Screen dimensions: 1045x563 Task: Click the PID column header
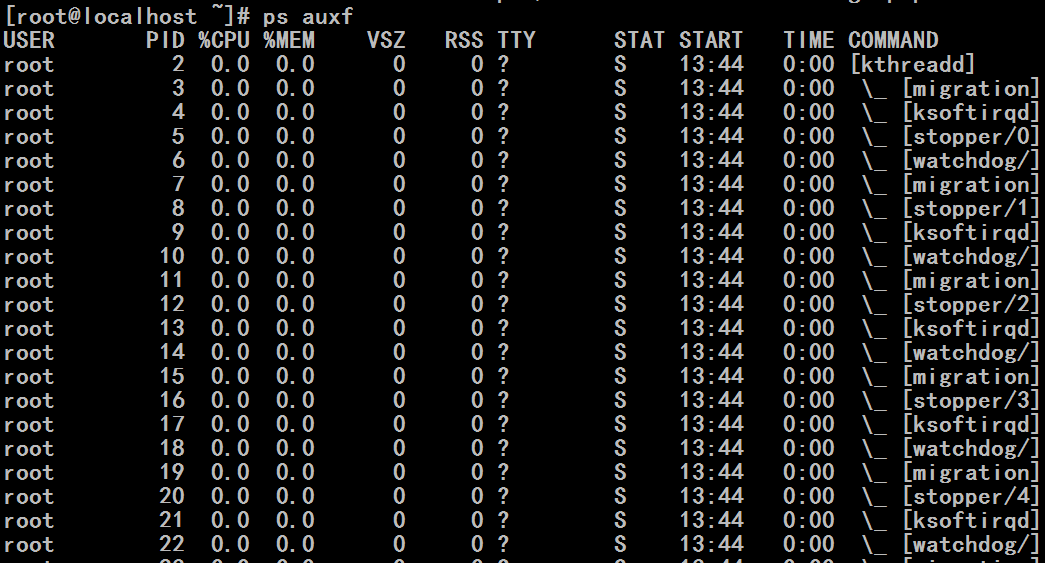165,41
